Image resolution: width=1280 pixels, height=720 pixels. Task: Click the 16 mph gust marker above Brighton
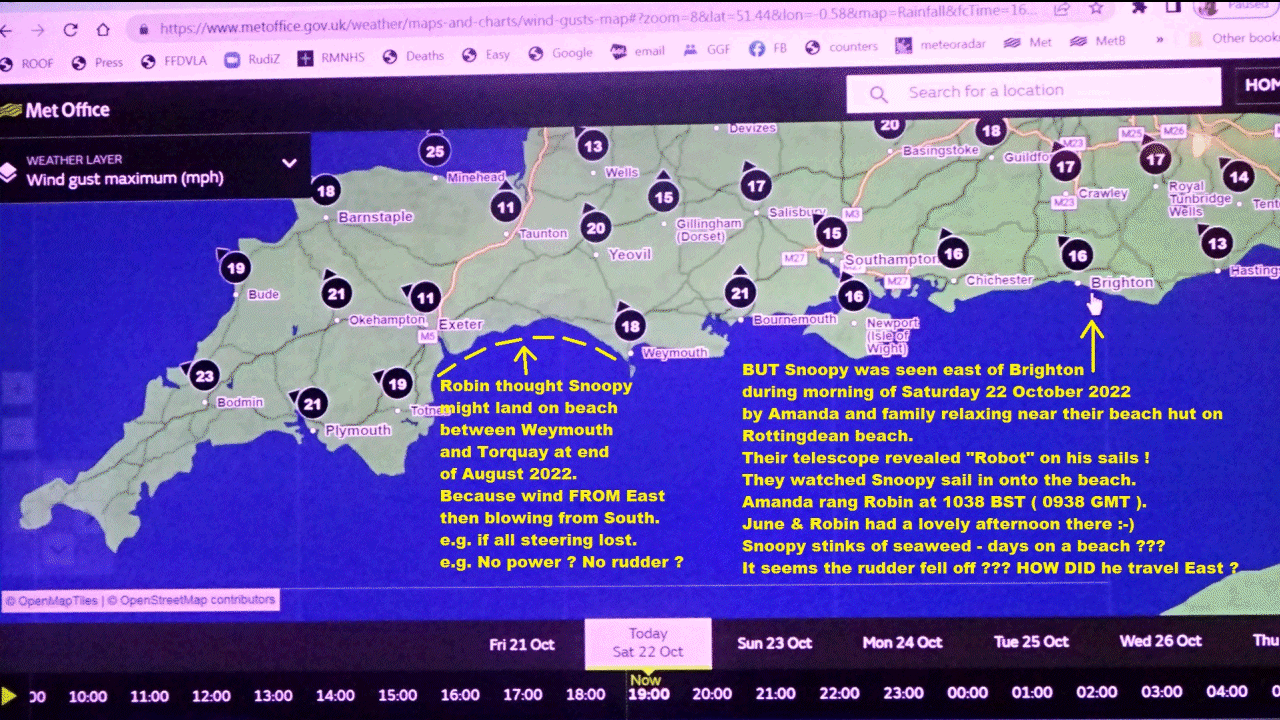click(1076, 256)
